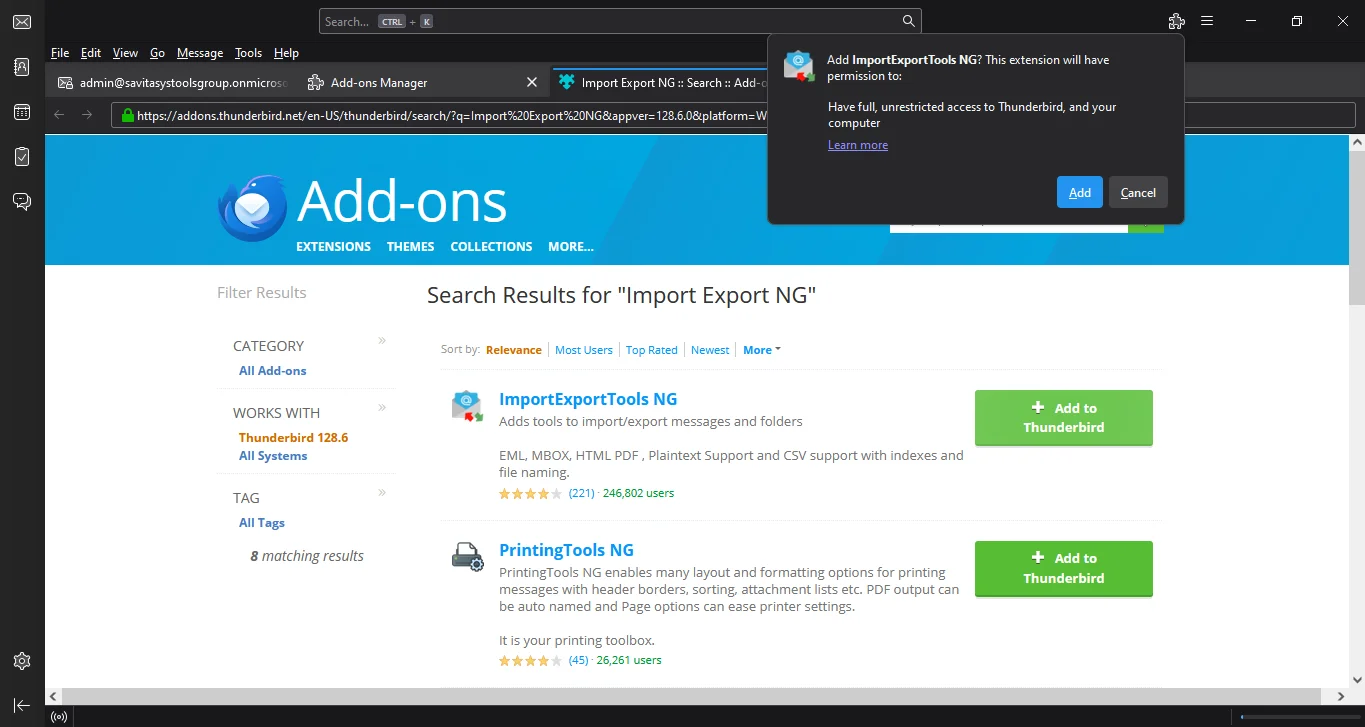Close the Add-ons Manager tab
Image resolution: width=1365 pixels, height=727 pixels.
(532, 82)
